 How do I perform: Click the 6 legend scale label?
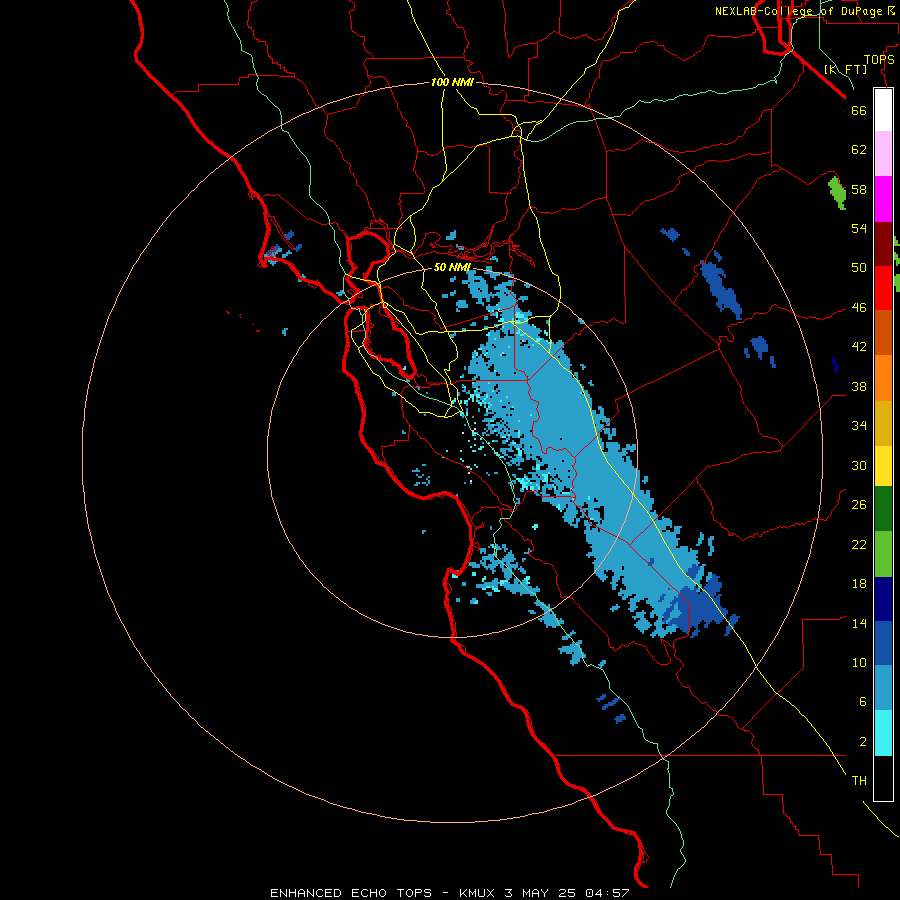[x=862, y=702]
